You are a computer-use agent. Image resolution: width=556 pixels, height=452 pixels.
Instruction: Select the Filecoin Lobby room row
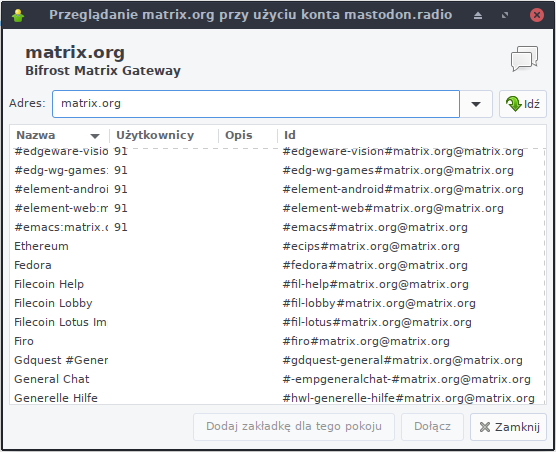[x=277, y=303]
